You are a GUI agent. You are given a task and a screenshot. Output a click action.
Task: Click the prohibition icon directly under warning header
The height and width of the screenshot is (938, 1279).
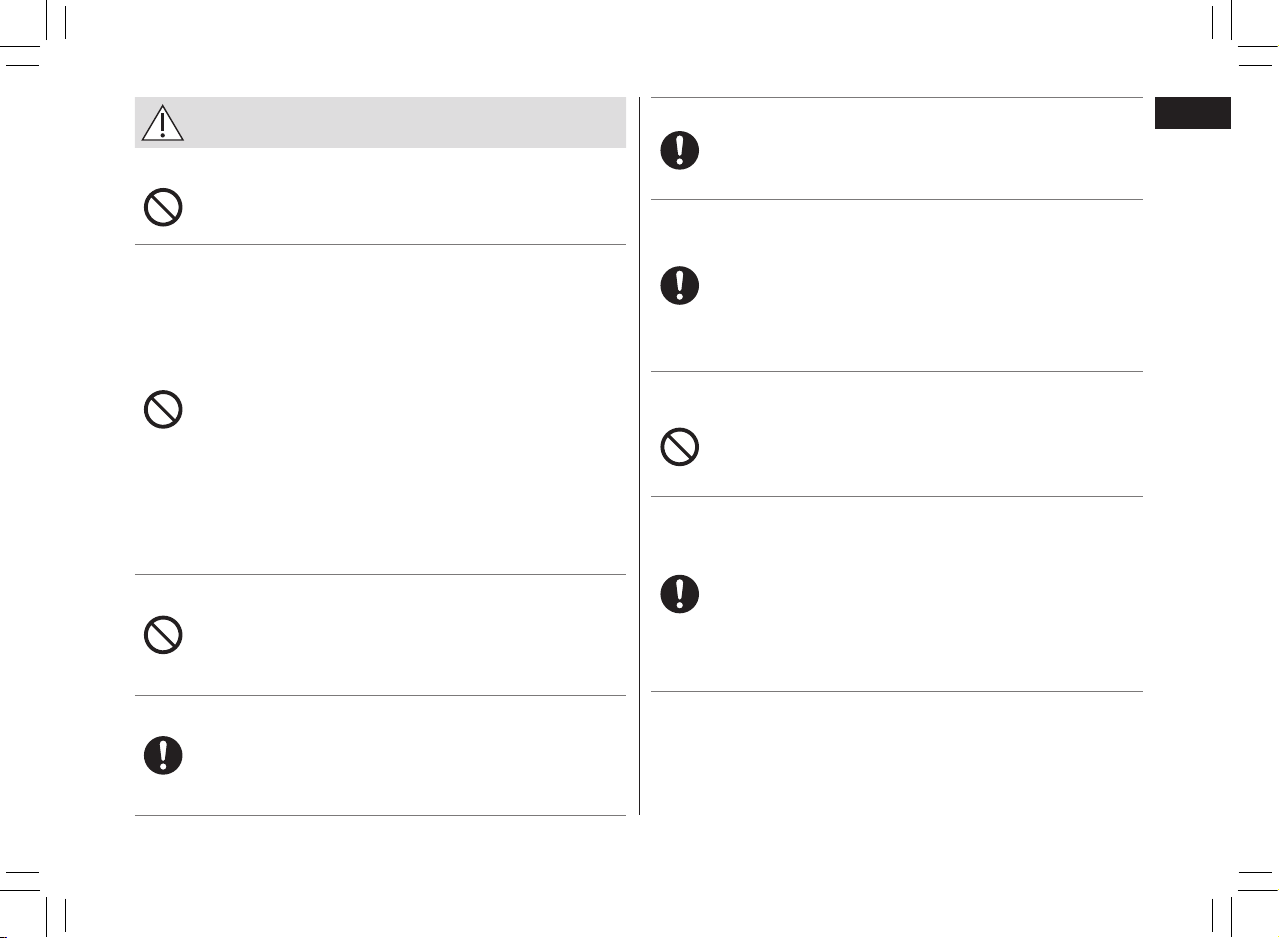click(x=163, y=207)
